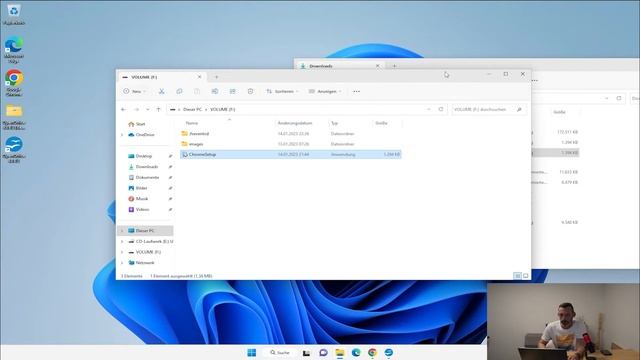This screenshot has width=640, height=360.
Task: Select the VOLUME (F:) window tab
Action: click(x=162, y=77)
